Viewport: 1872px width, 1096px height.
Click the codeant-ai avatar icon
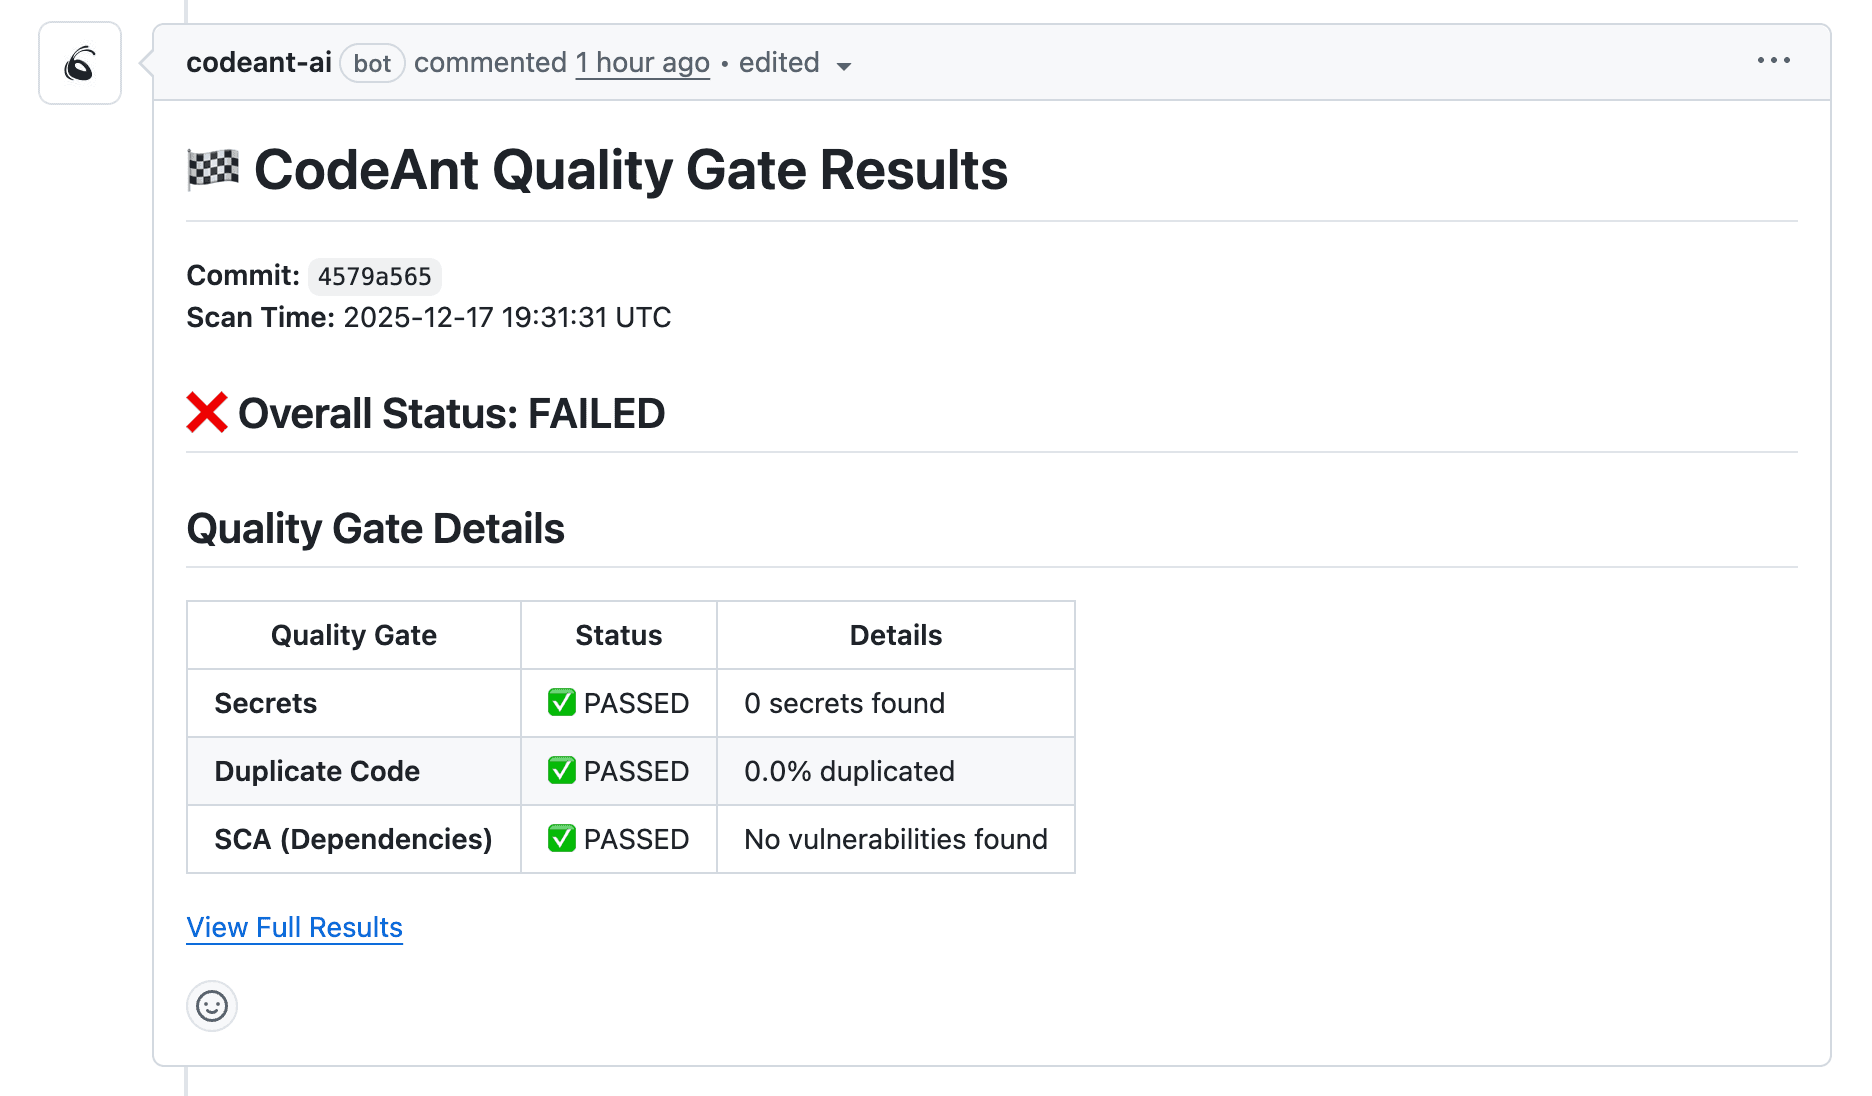pos(80,63)
